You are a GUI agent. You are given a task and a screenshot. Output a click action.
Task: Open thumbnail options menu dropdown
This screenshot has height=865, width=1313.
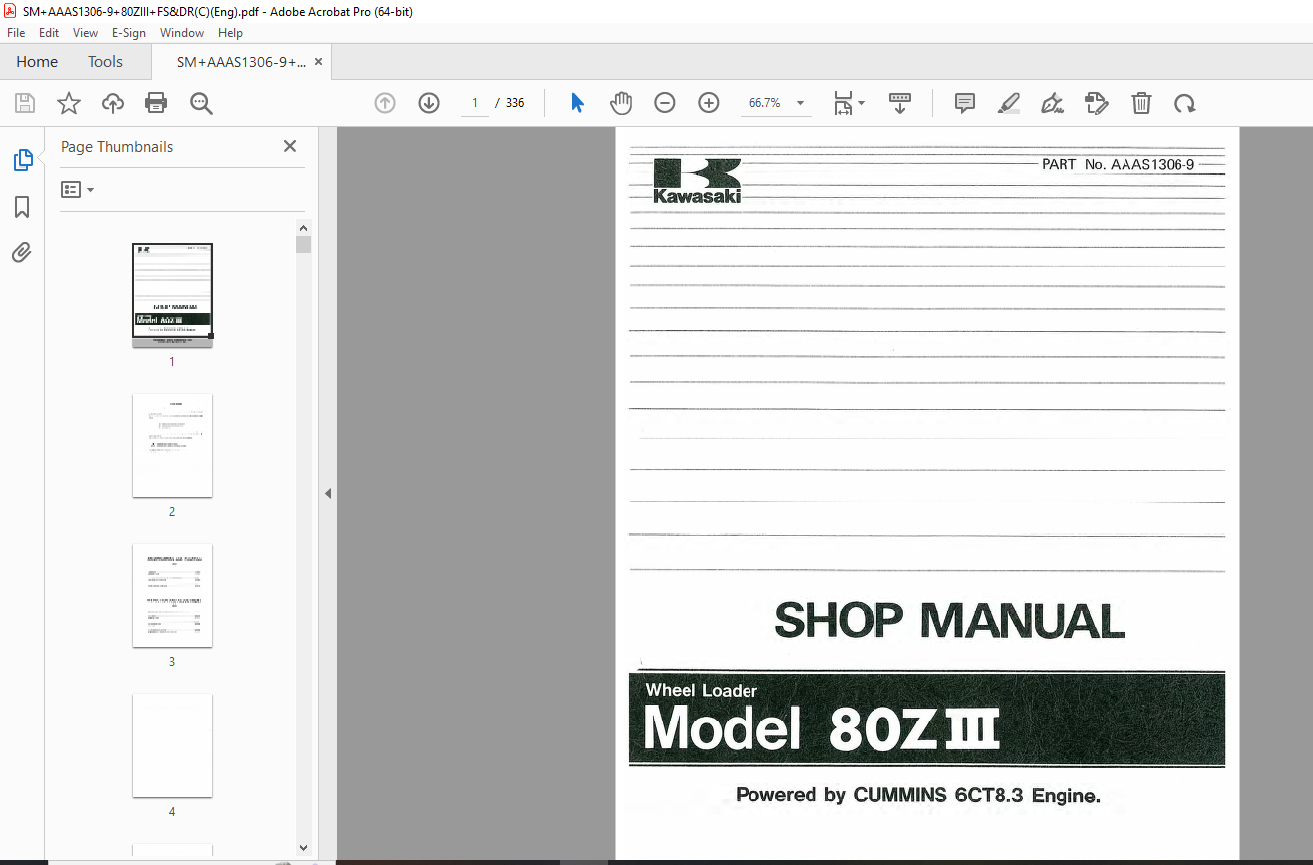pyautogui.click(x=78, y=189)
